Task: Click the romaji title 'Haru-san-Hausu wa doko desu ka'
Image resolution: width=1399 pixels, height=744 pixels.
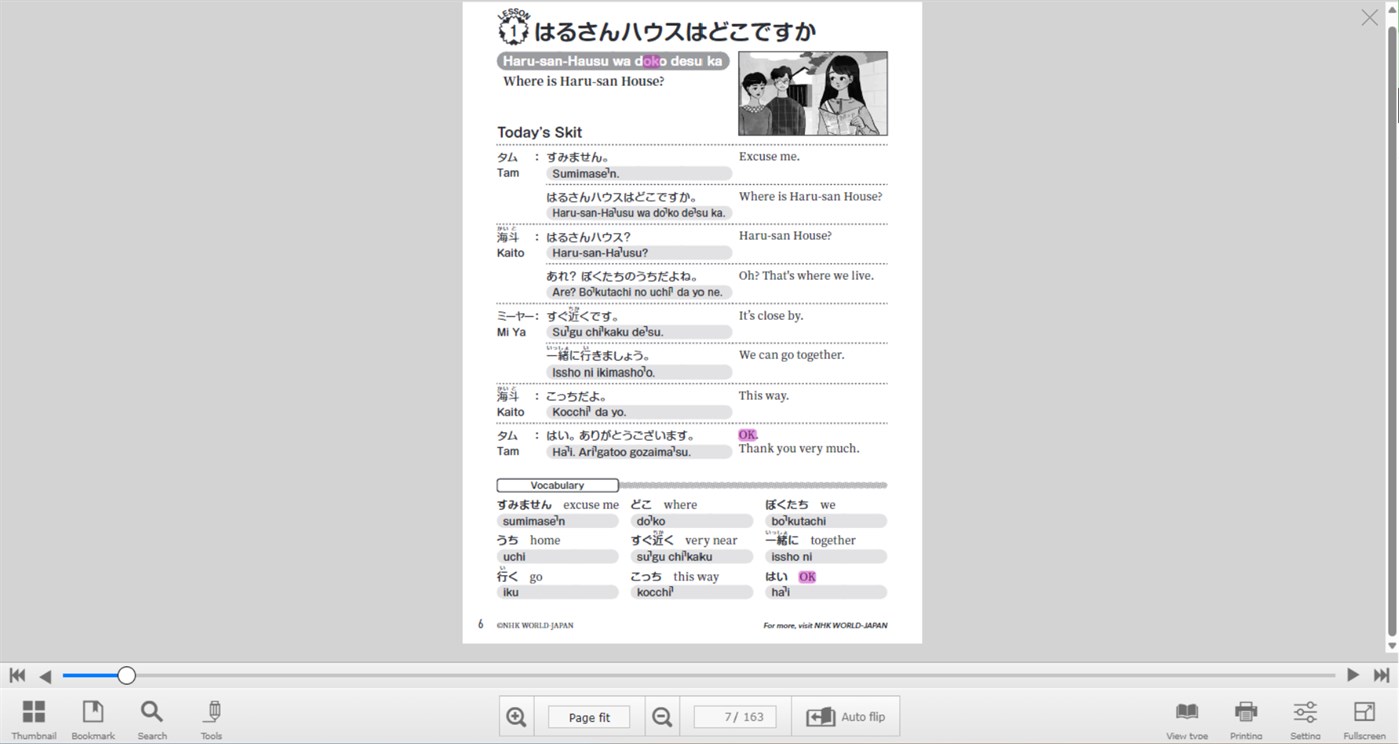Action: [612, 61]
